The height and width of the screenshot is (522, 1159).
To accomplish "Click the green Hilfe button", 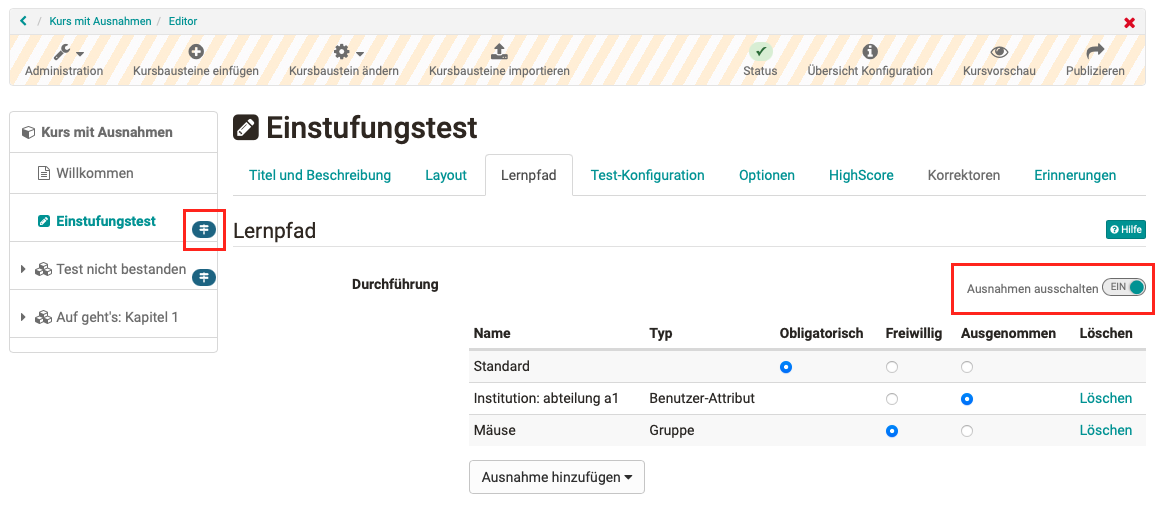I will tap(1125, 230).
